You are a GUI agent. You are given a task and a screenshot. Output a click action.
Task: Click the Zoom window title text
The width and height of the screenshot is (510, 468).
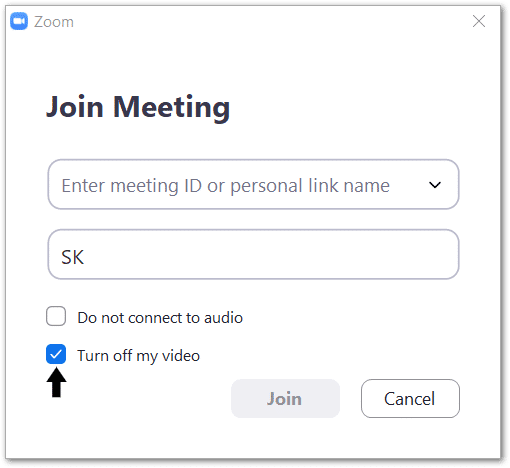click(x=54, y=22)
